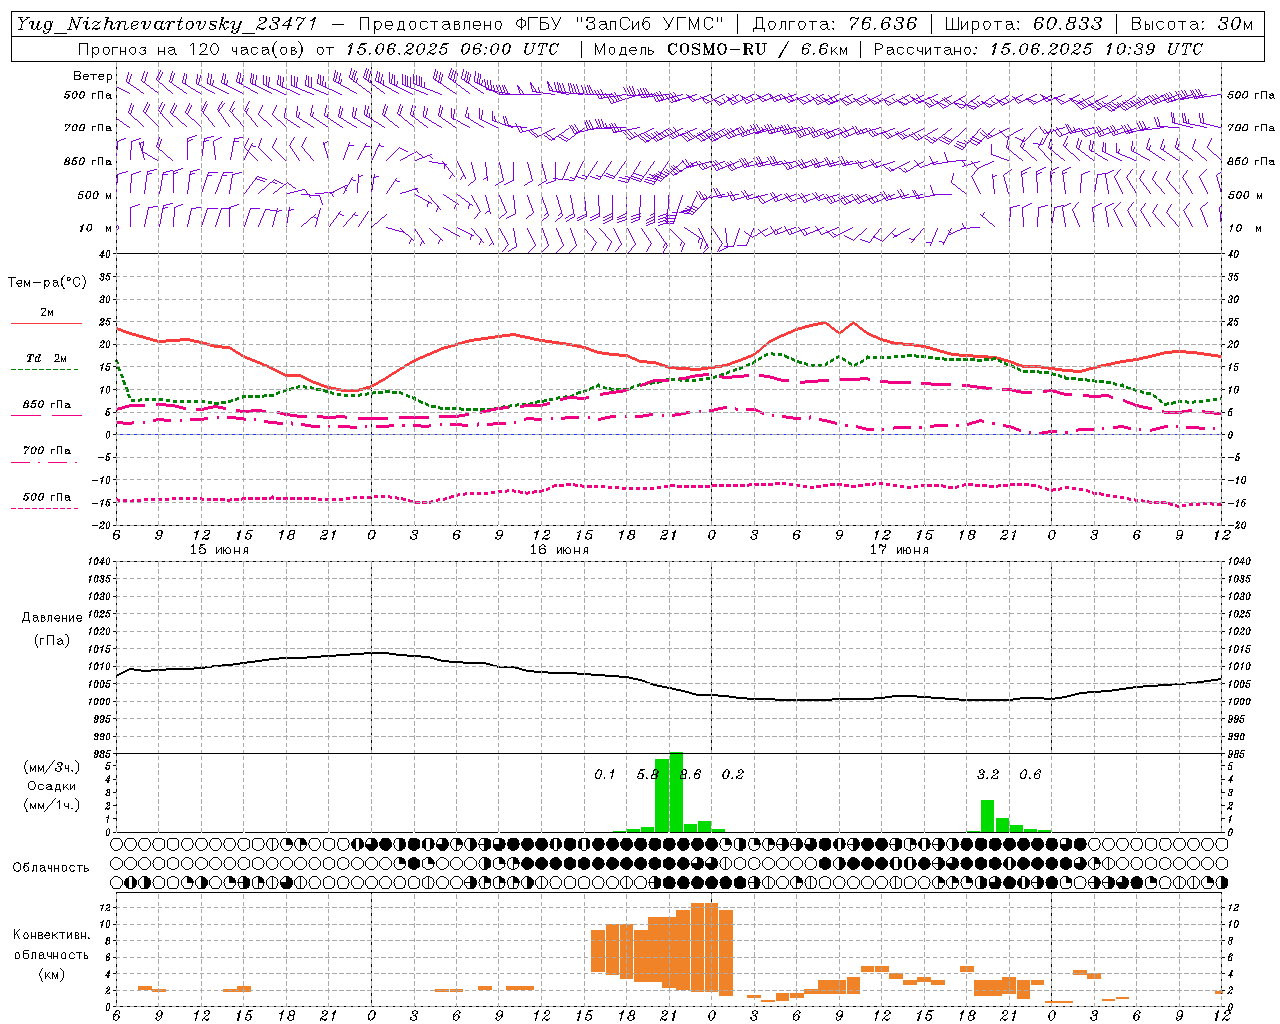Click the (мм/1ч.) unit label
The image size is (1280, 1024).
[52, 804]
